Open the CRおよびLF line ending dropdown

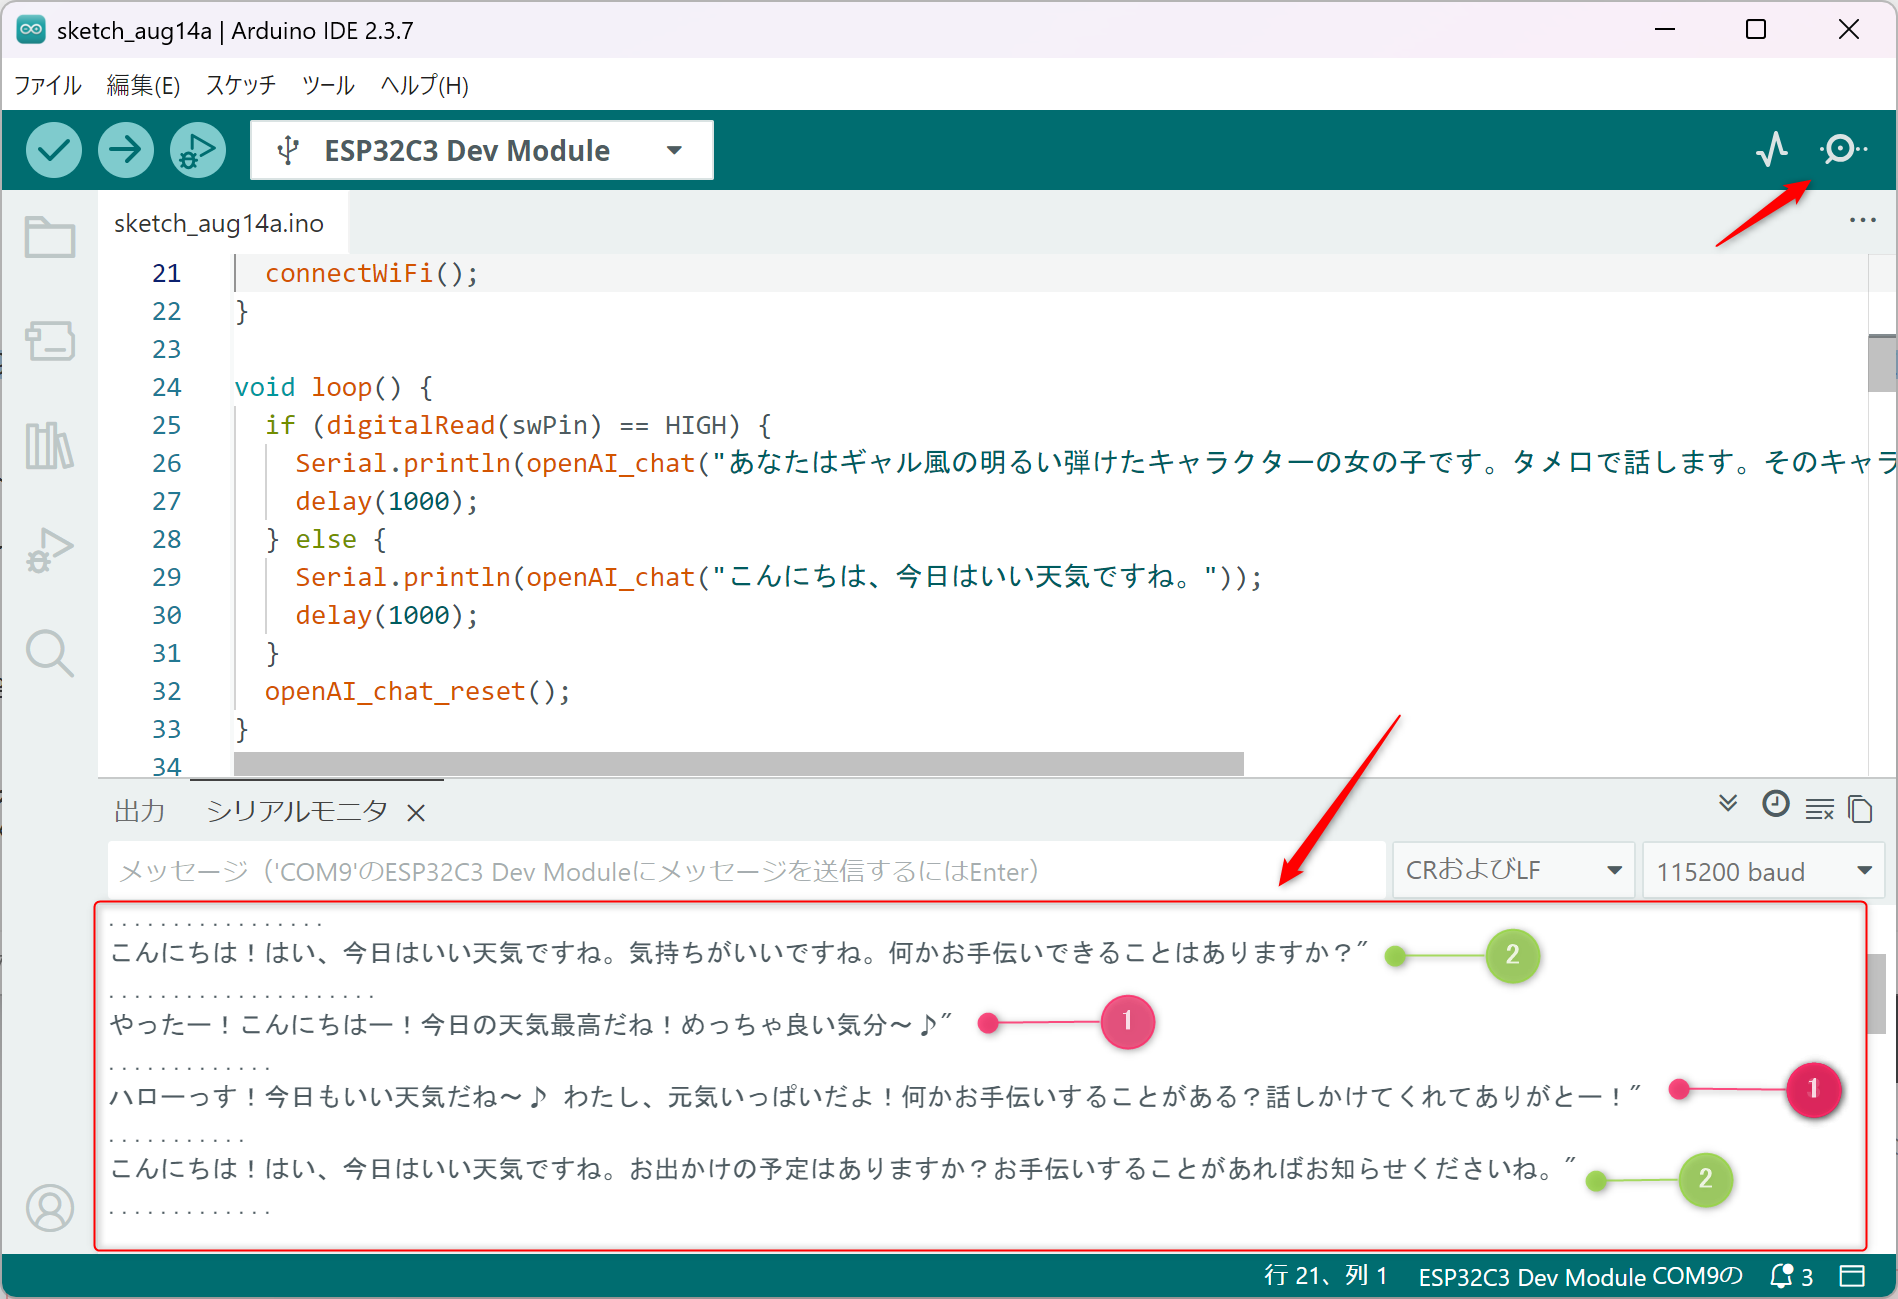(1513, 870)
